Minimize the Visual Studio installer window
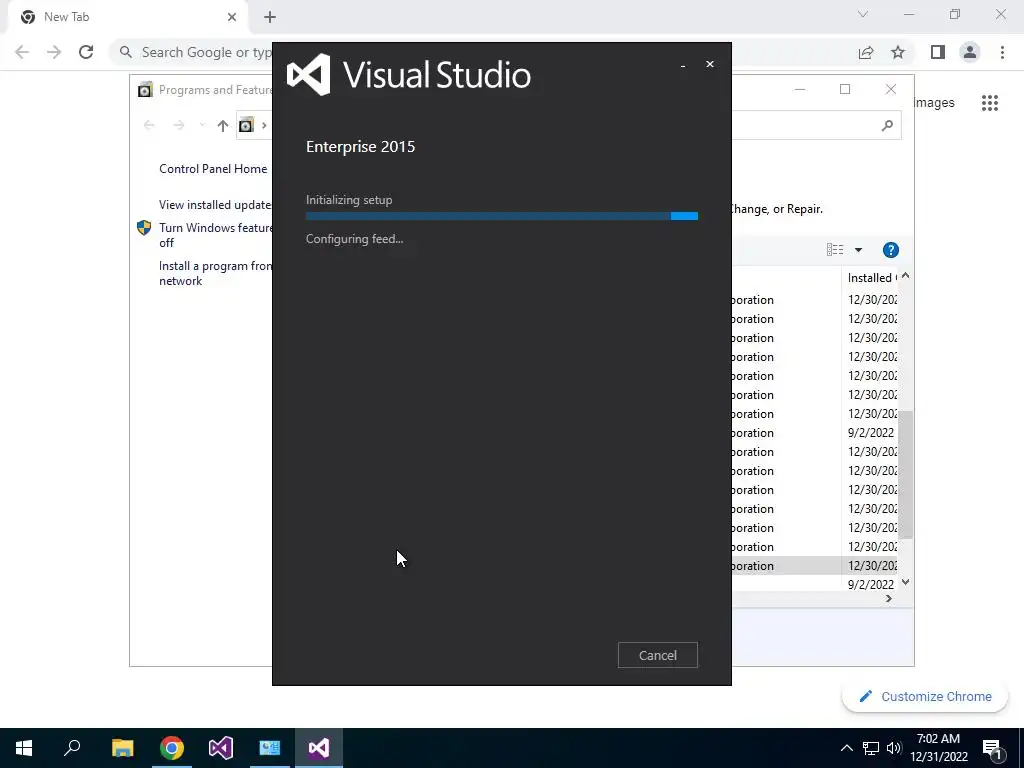Viewport: 1024px width, 768px height. [x=683, y=65]
